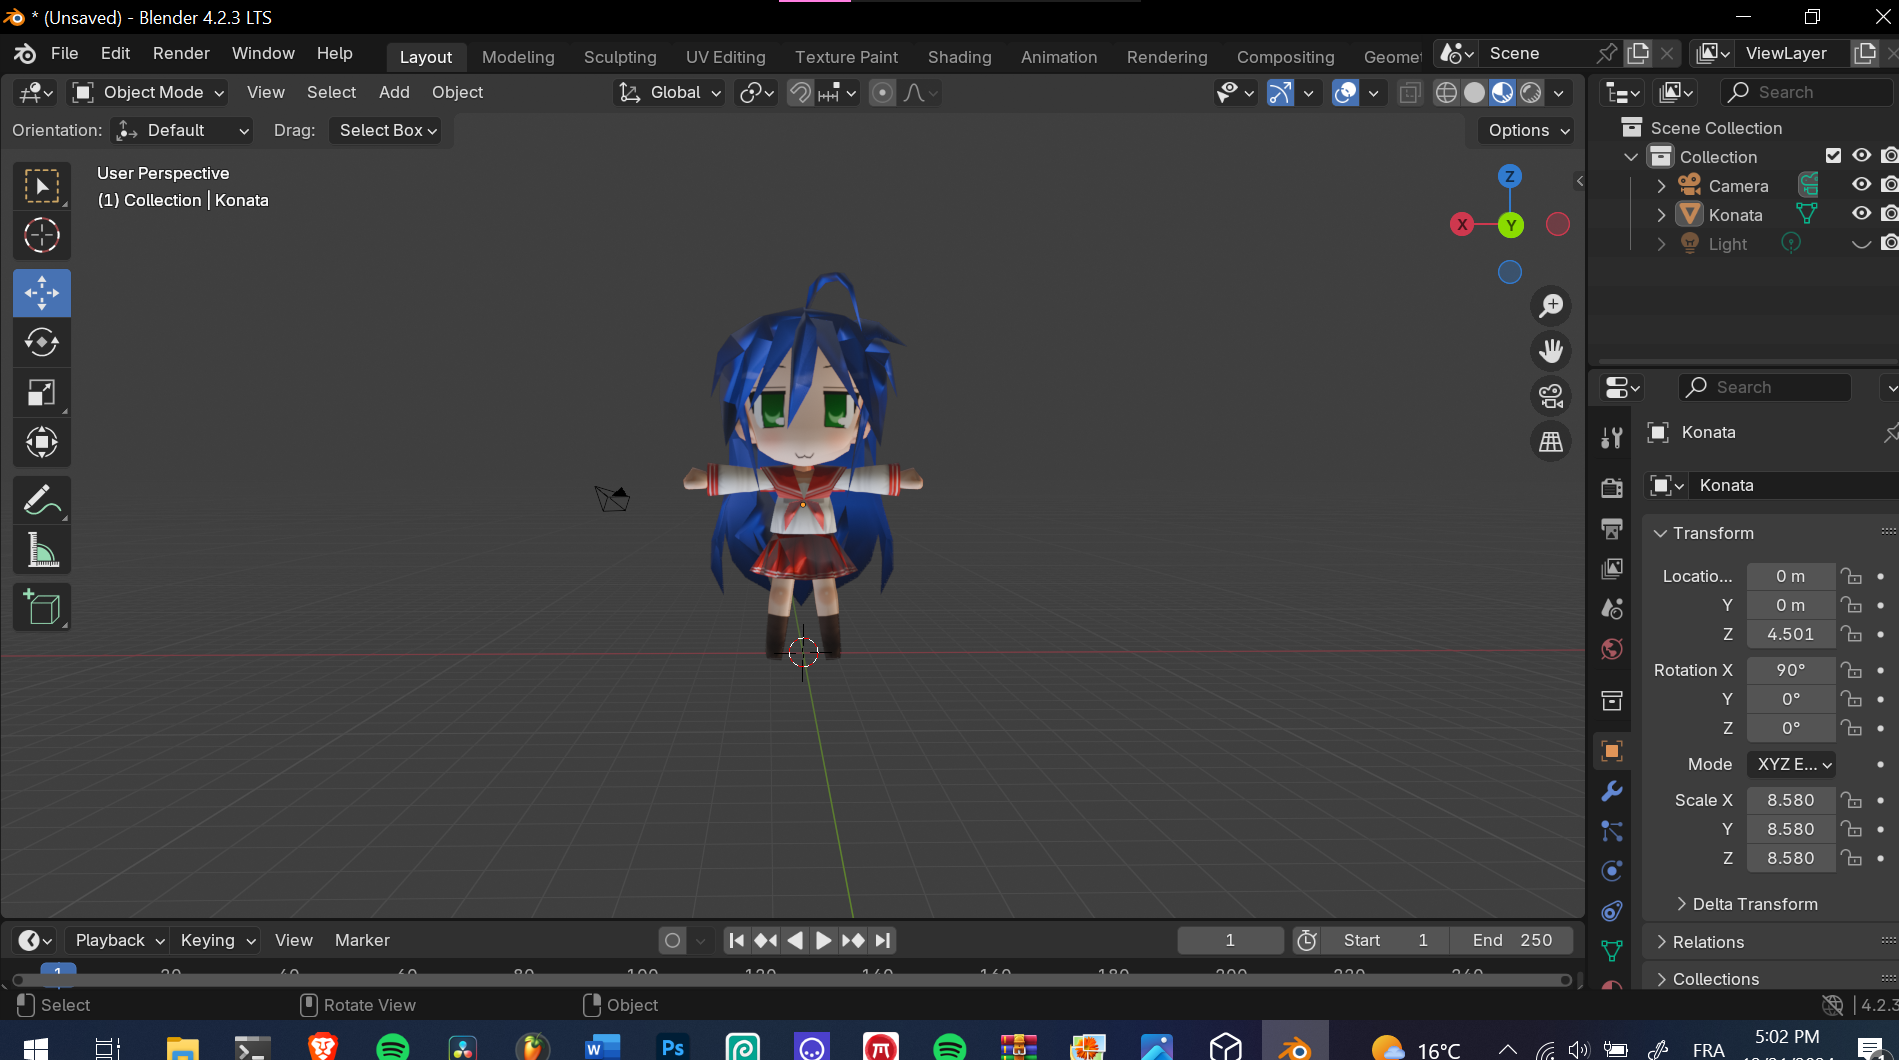This screenshot has height=1060, width=1899.
Task: Select the Rotate tool
Action: click(x=42, y=343)
